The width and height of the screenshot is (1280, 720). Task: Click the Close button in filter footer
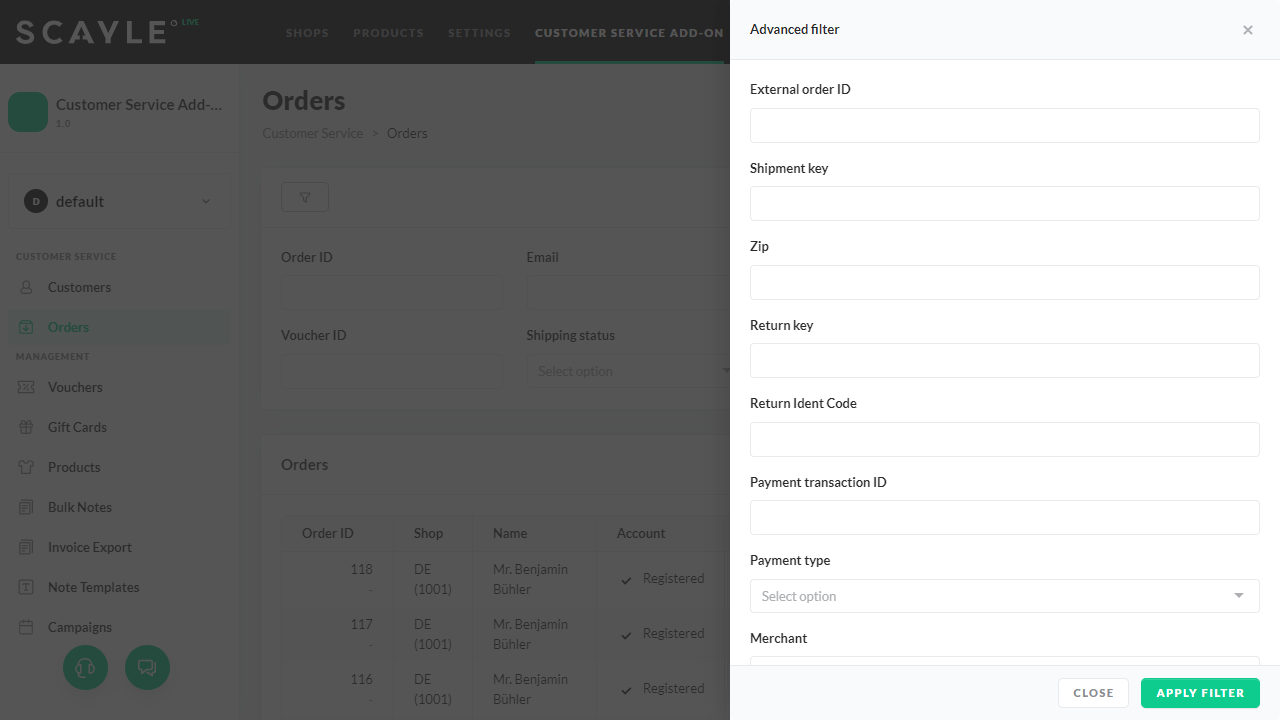(1092, 693)
